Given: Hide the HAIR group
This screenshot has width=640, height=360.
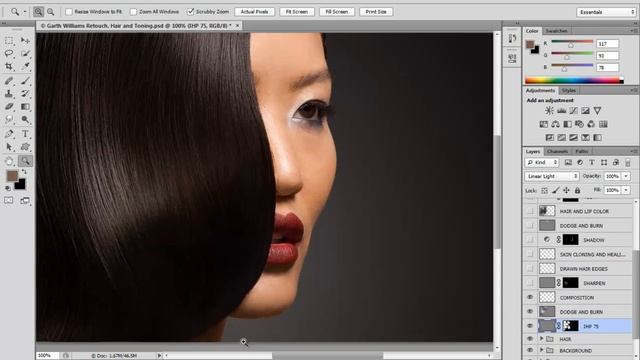Looking at the screenshot, I should (530, 339).
